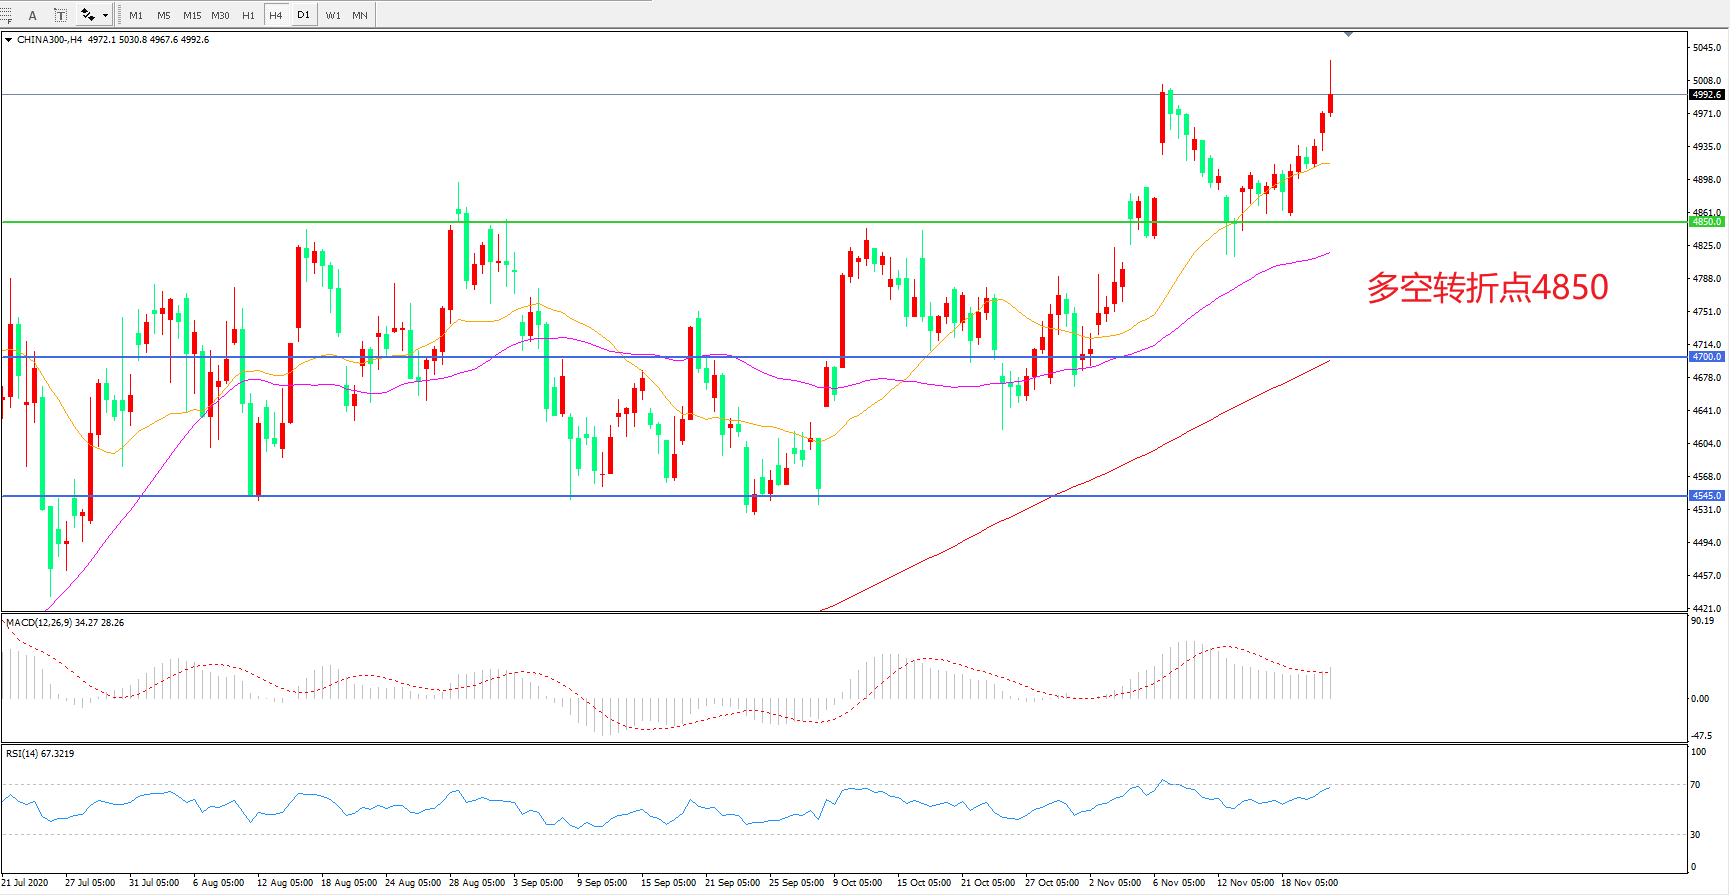Switch to M1 timeframe
Screen dimensions: 1730x896
[136, 15]
